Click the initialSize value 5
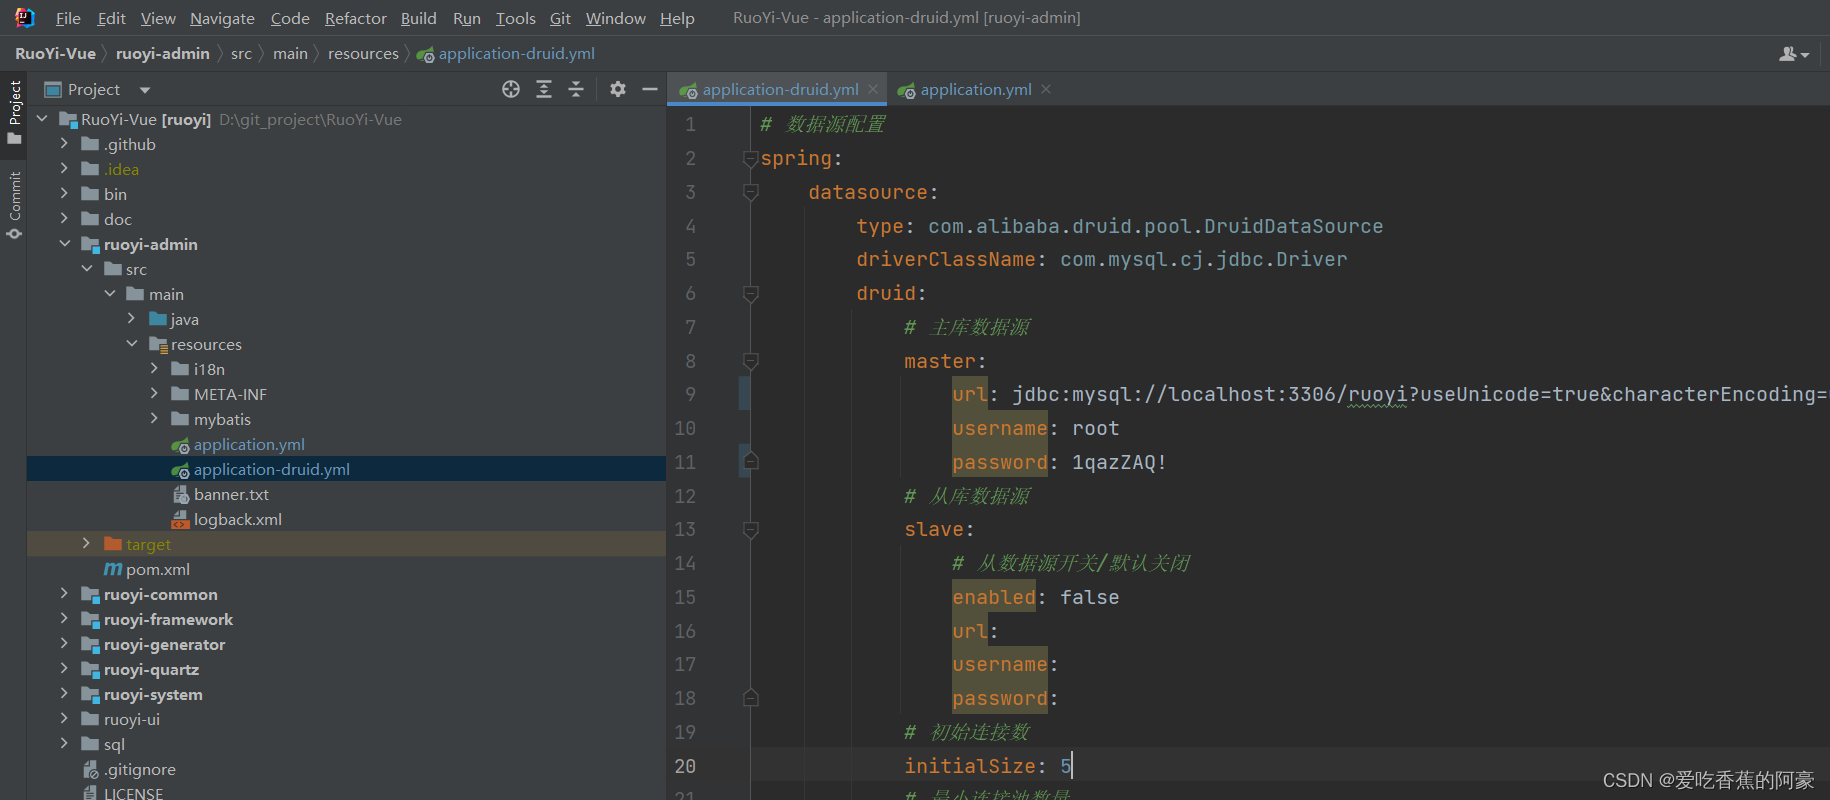The width and height of the screenshot is (1830, 800). coord(1066,766)
